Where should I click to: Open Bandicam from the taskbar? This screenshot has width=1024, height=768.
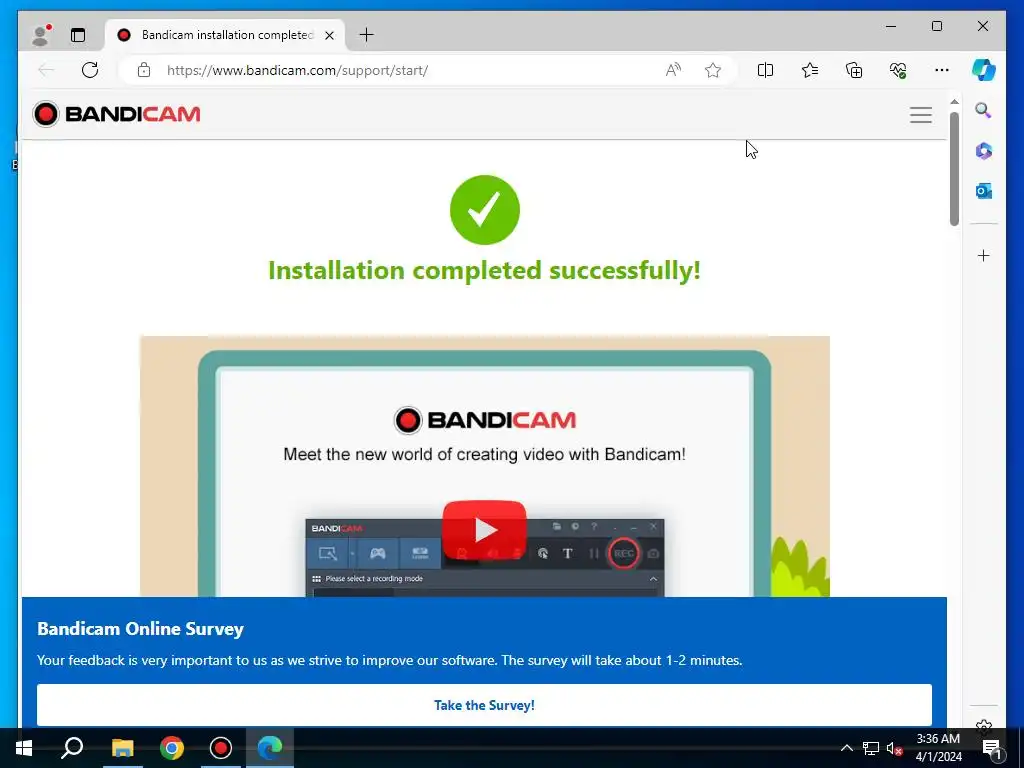point(221,748)
